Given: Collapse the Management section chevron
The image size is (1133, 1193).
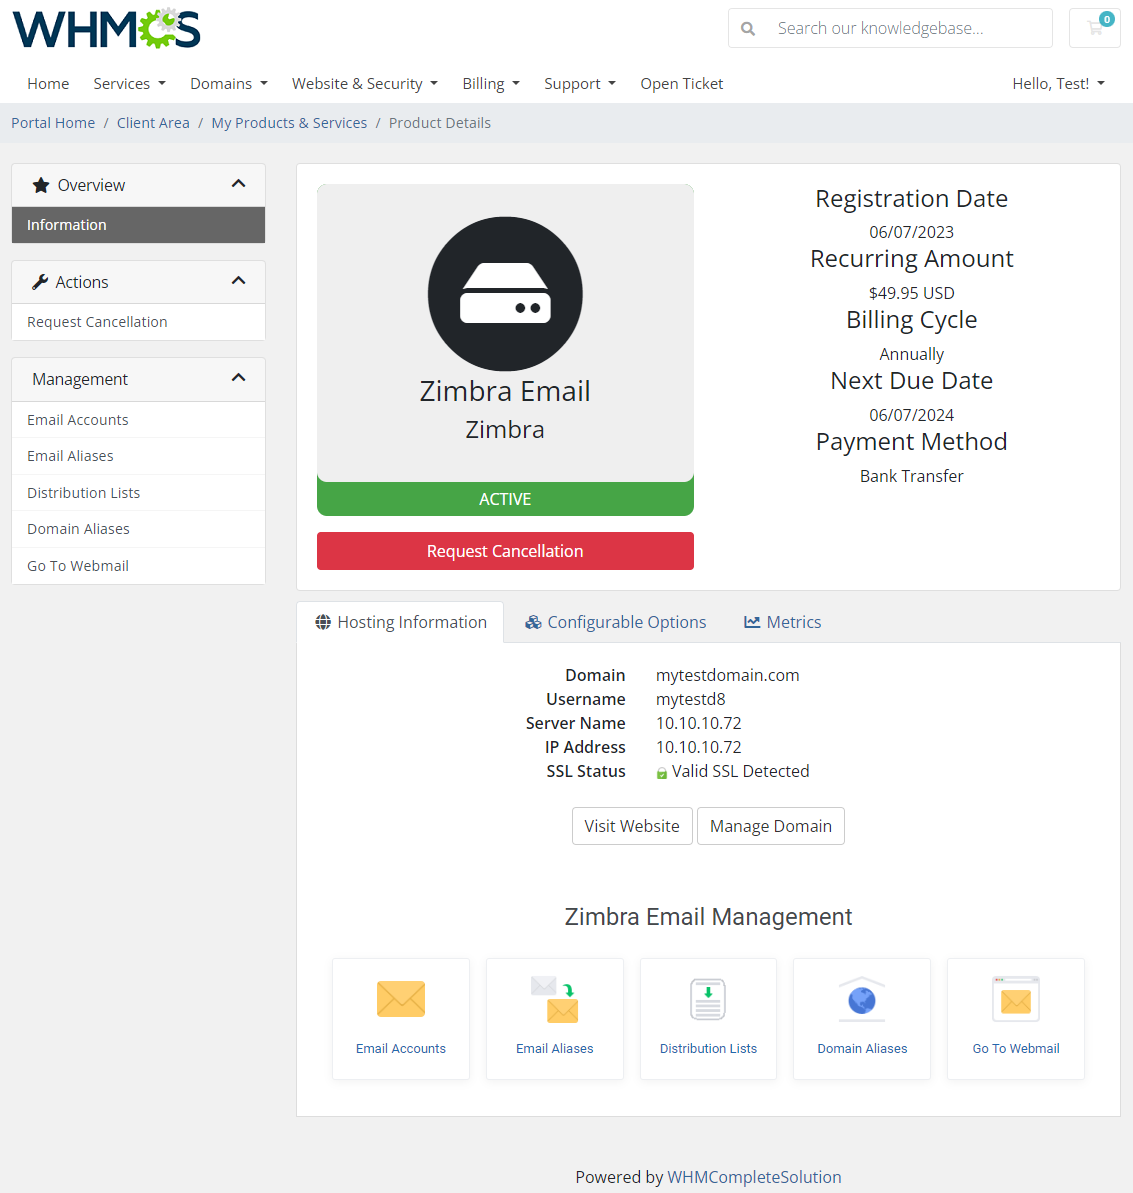Looking at the screenshot, I should (x=238, y=379).
